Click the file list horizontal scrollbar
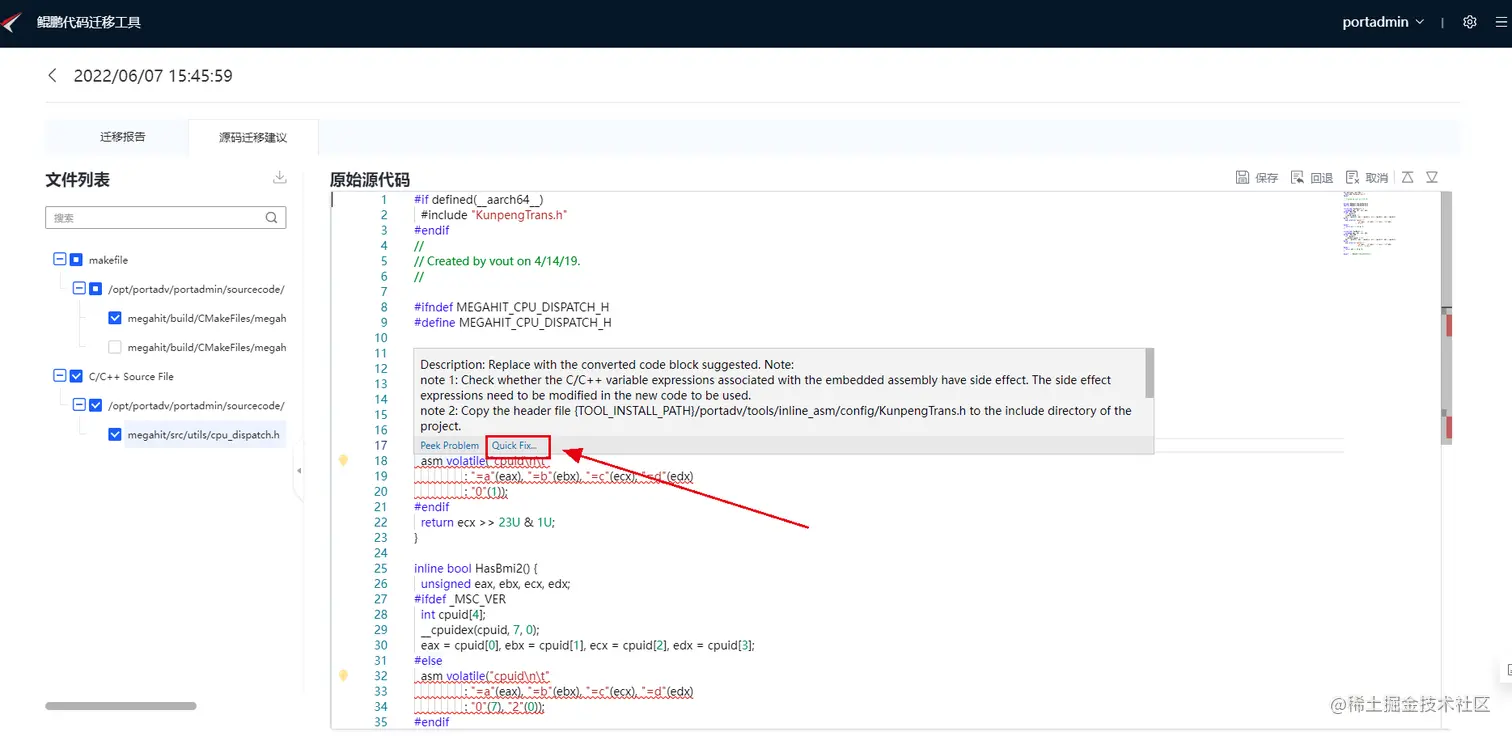The width and height of the screenshot is (1512, 736). click(121, 706)
